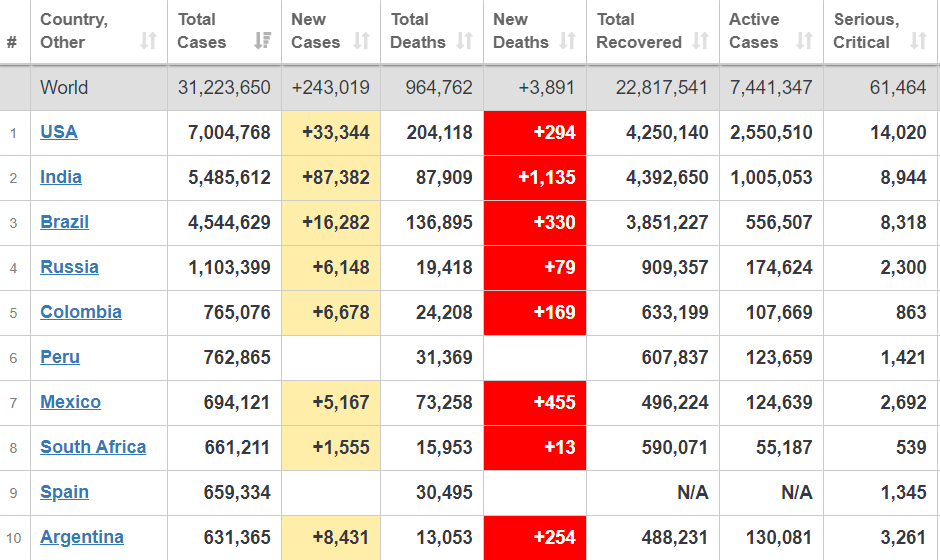Open the Russia link
940x560 pixels.
69,267
